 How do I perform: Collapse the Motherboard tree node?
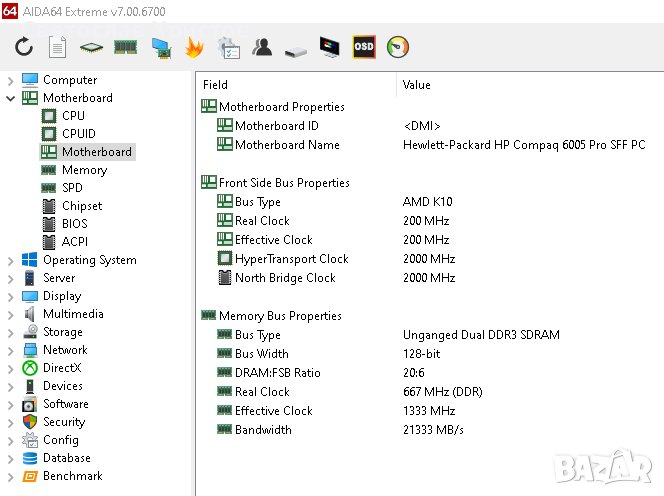tap(11, 98)
